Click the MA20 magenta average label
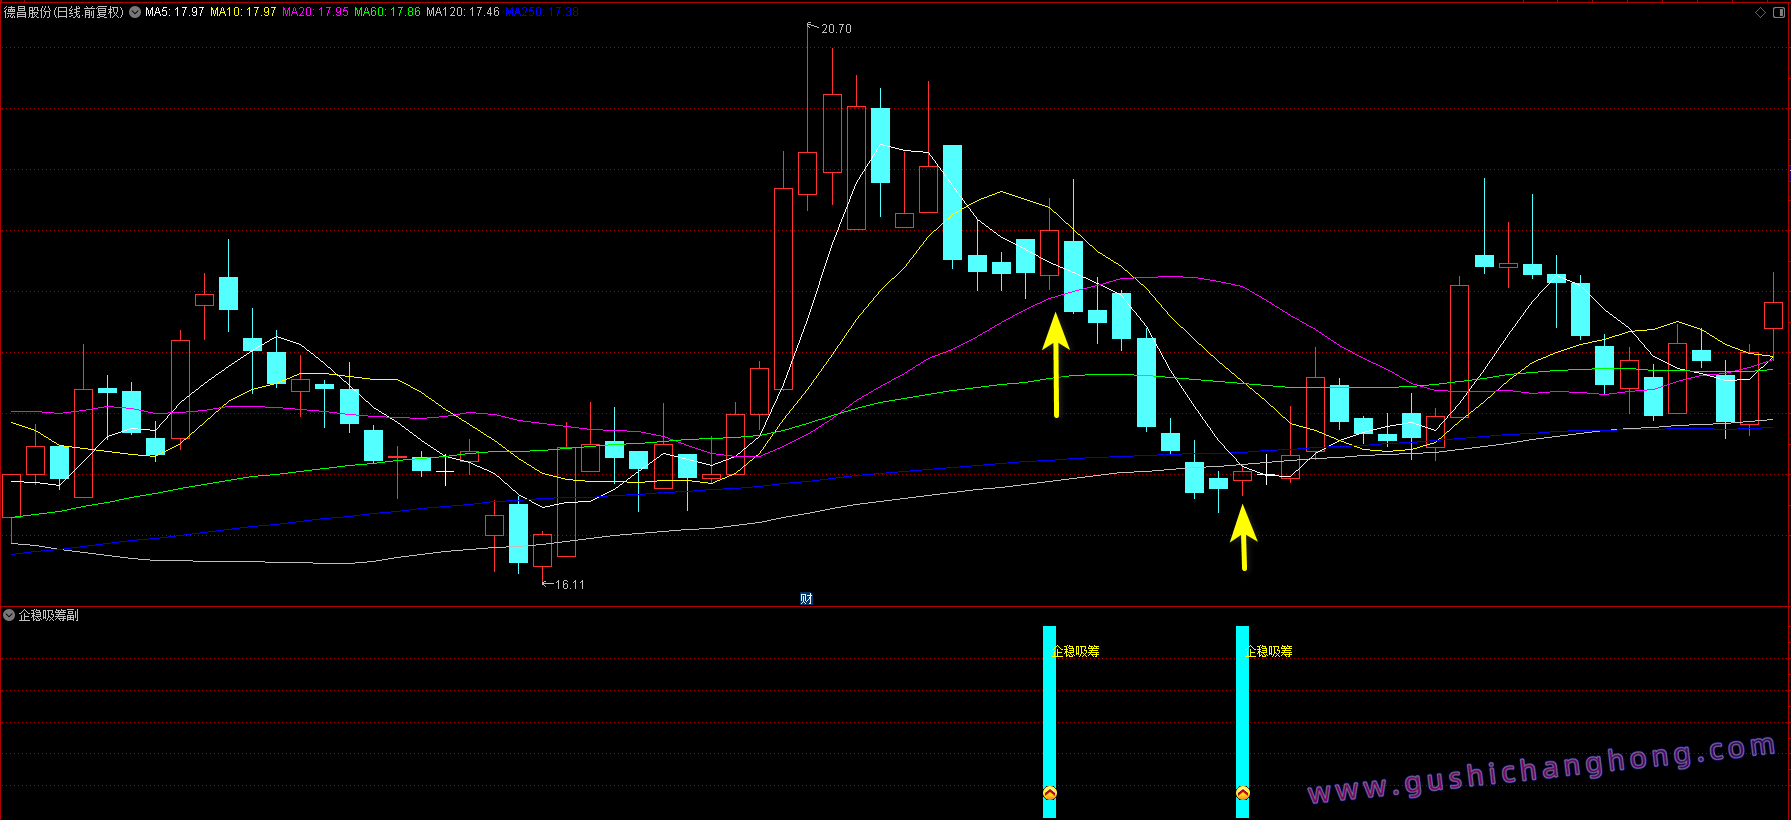The image size is (1791, 820). (x=315, y=13)
